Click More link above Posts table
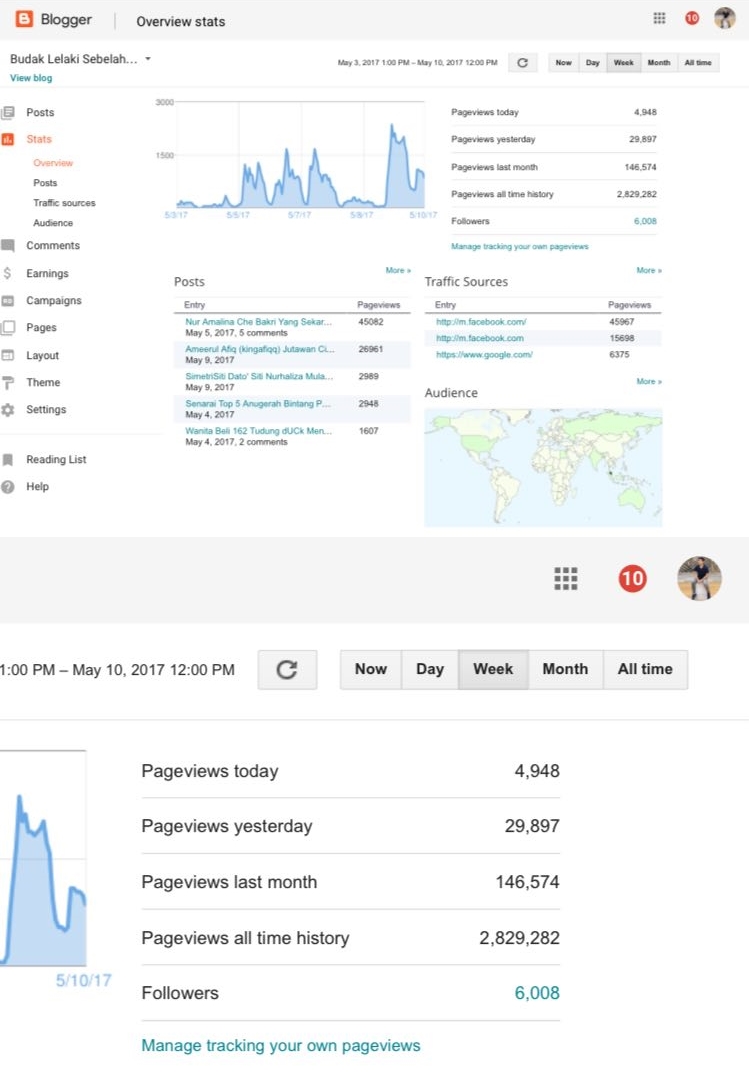 (x=398, y=270)
